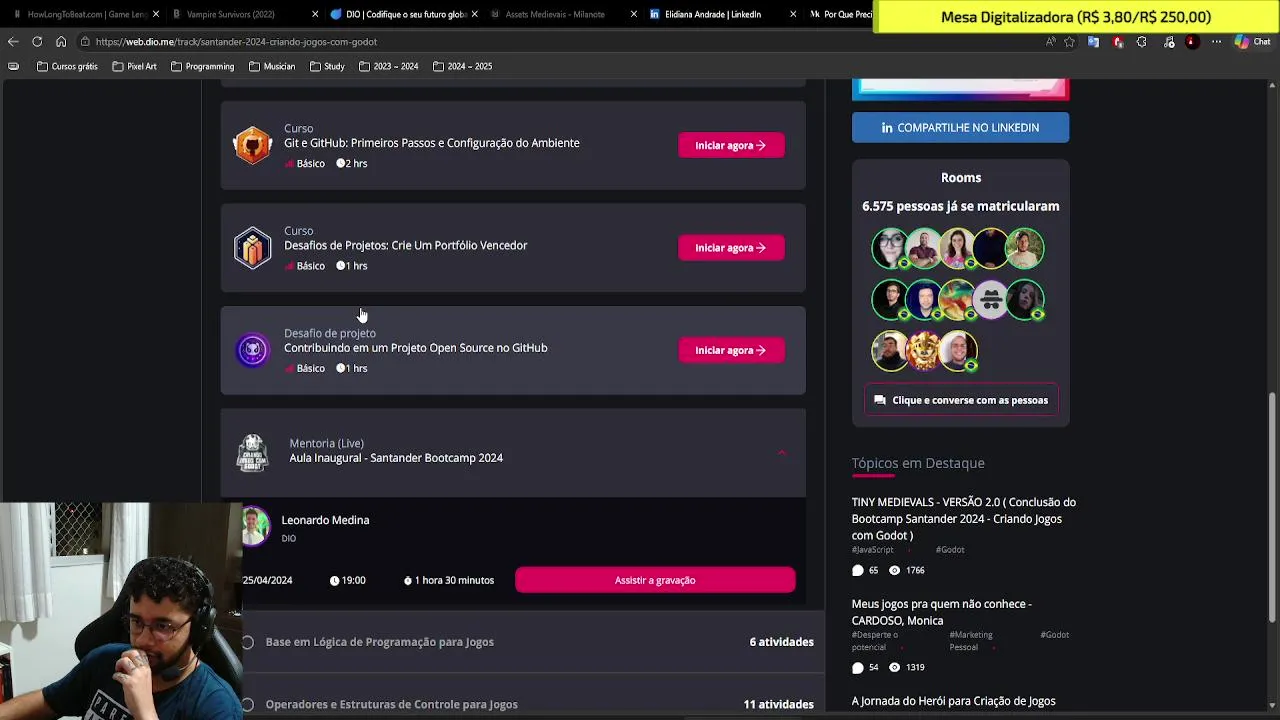Open the Cursos grátis bookmark folder
1280x720 pixels.
pyautogui.click(x=67, y=66)
